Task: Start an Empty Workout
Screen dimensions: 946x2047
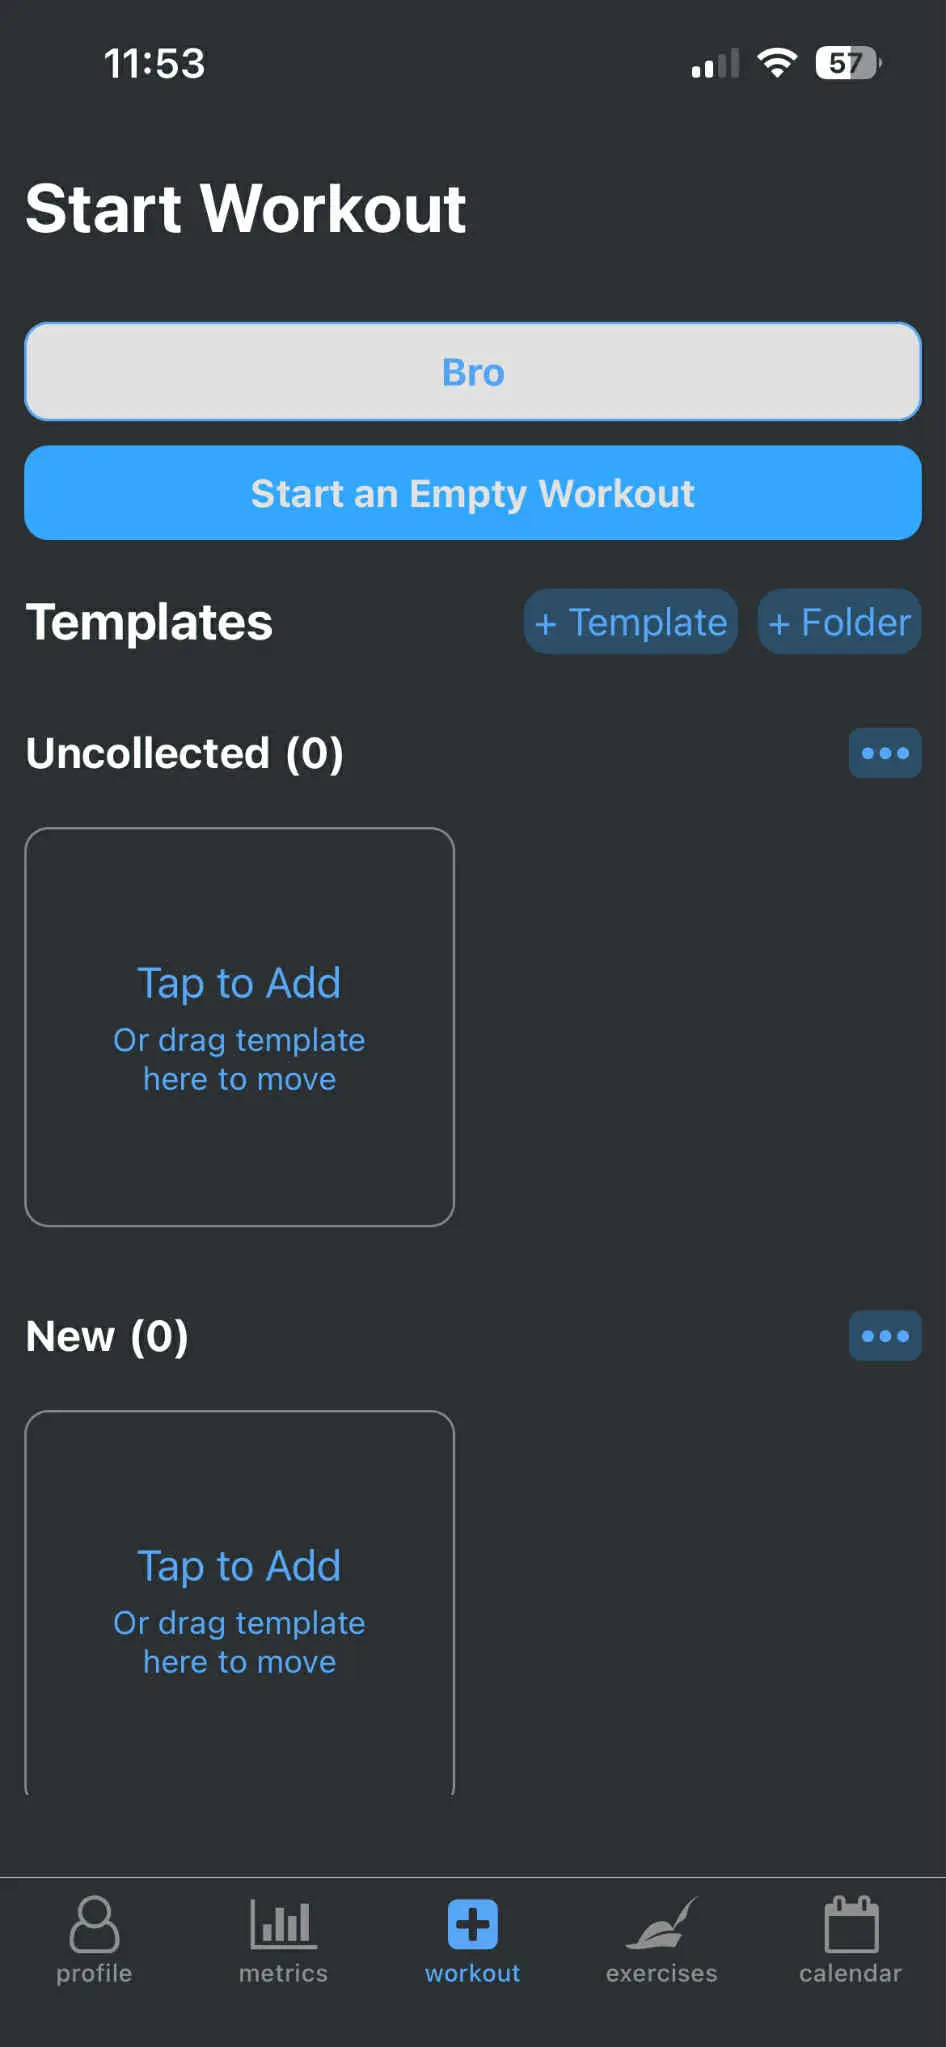Action: pos(472,492)
